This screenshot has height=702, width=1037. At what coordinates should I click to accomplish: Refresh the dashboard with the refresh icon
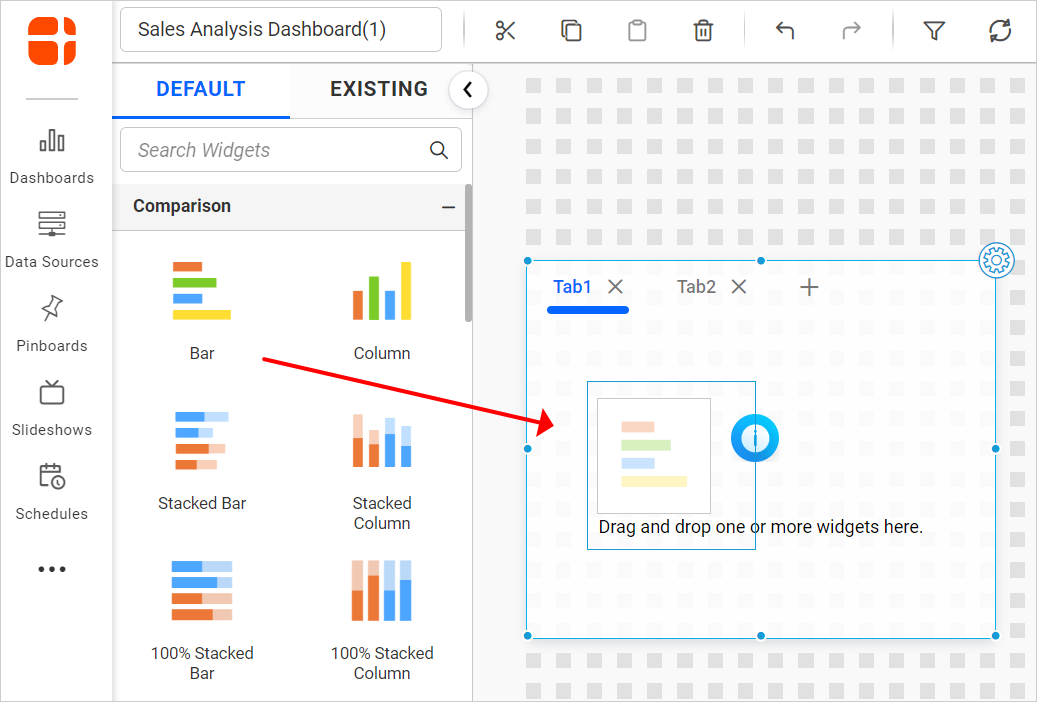pos(1000,31)
